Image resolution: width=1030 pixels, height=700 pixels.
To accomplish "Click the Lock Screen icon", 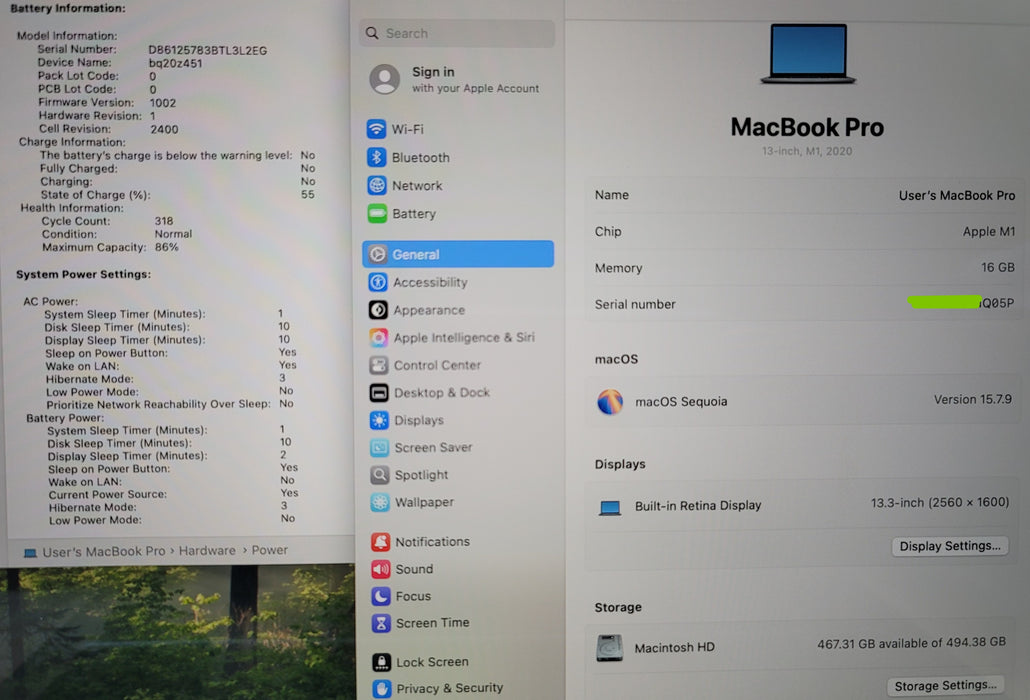I will pyautogui.click(x=382, y=662).
